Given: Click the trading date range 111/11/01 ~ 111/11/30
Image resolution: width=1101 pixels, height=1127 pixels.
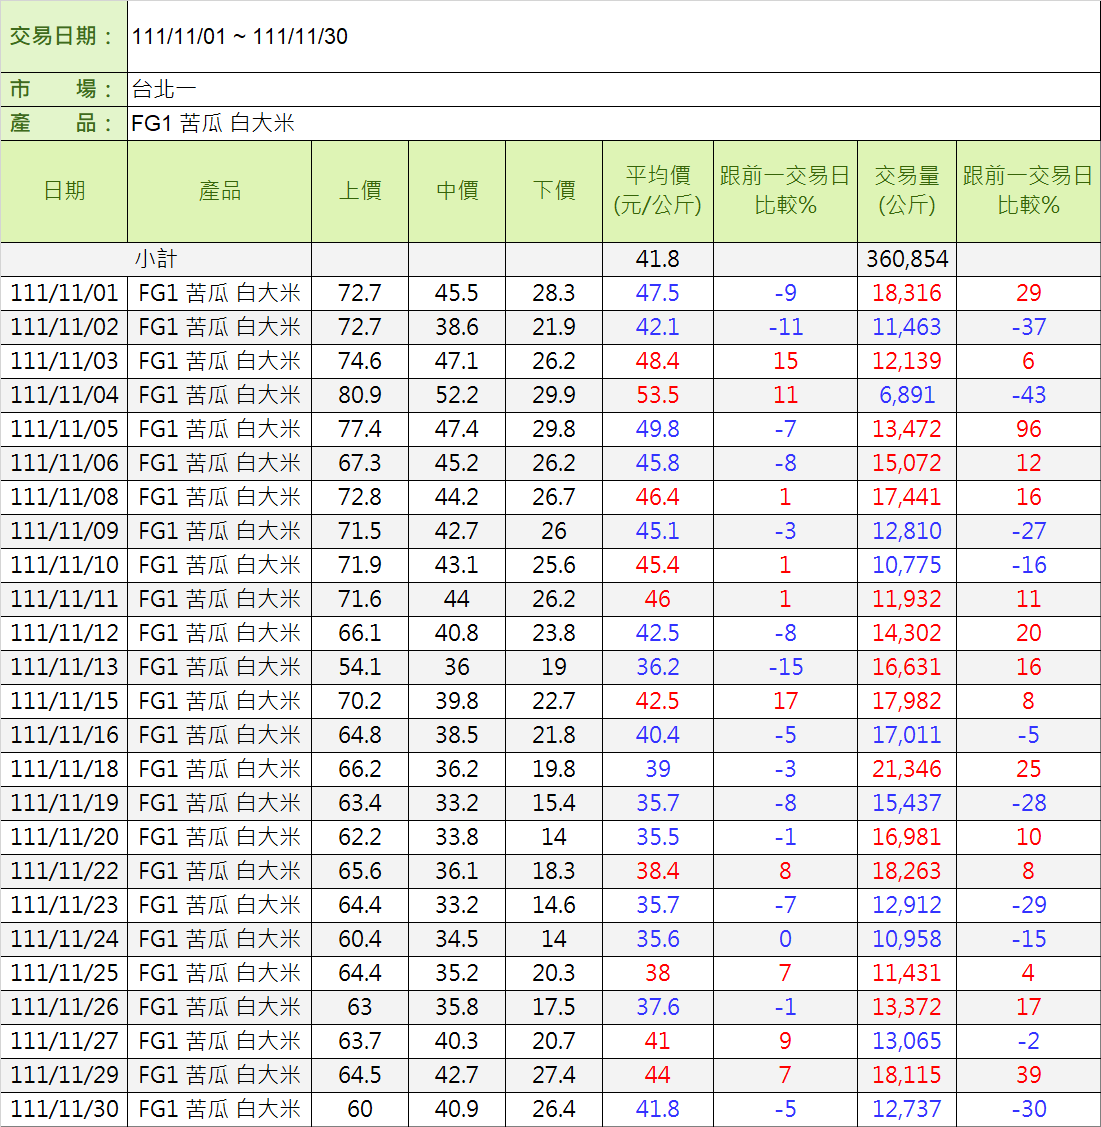Looking at the screenshot, I should tap(240, 37).
